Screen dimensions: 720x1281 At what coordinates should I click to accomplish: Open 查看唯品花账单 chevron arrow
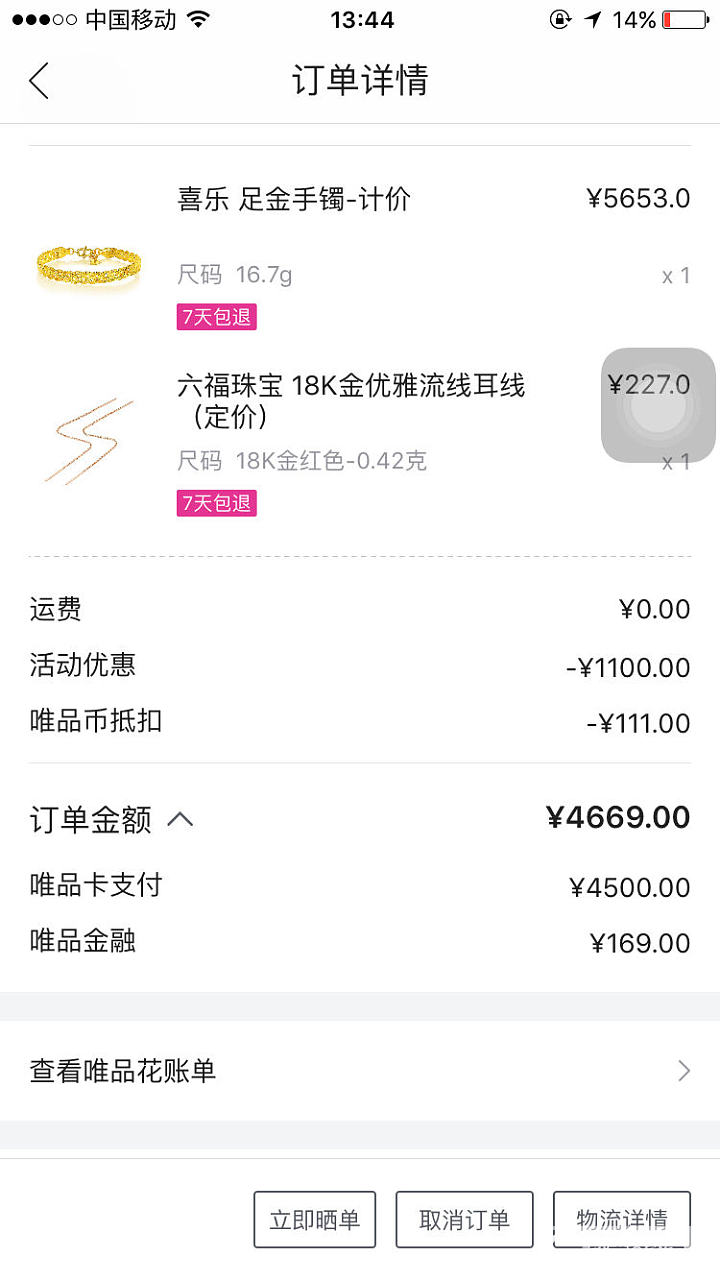click(684, 1071)
